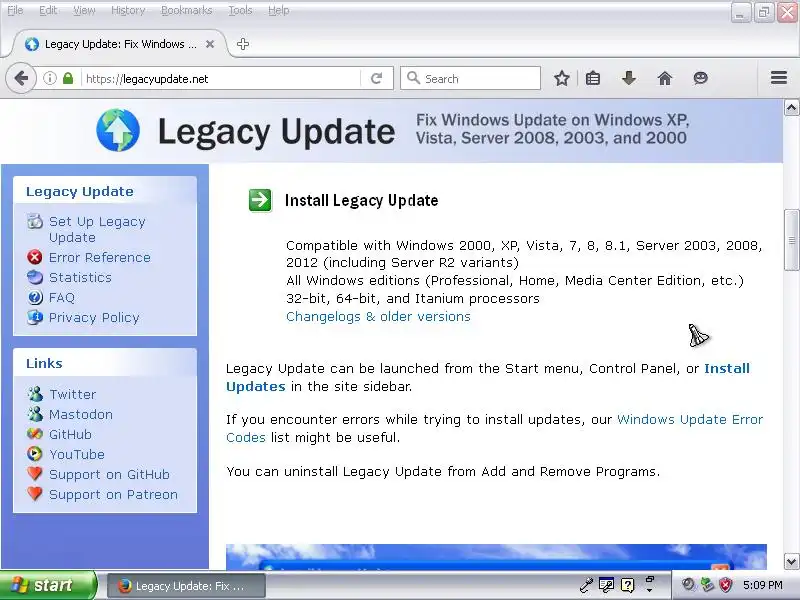This screenshot has width=800, height=600.
Task: Click the taskbar clock showing 5:09 PM
Action: pos(762,585)
